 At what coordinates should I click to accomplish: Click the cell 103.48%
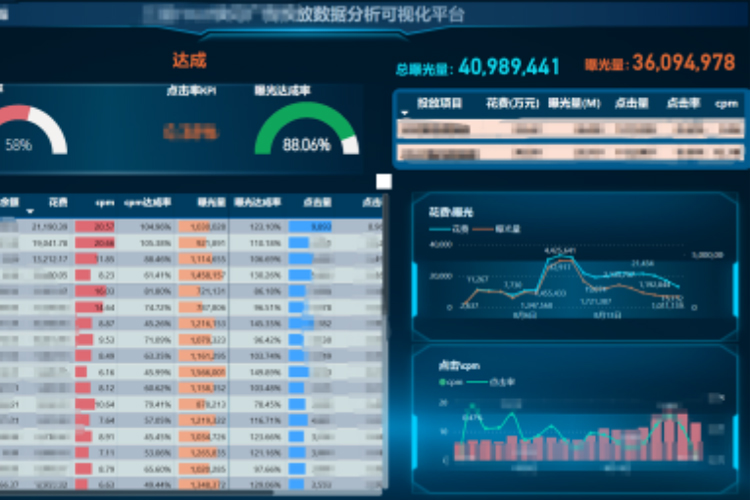click(x=265, y=388)
